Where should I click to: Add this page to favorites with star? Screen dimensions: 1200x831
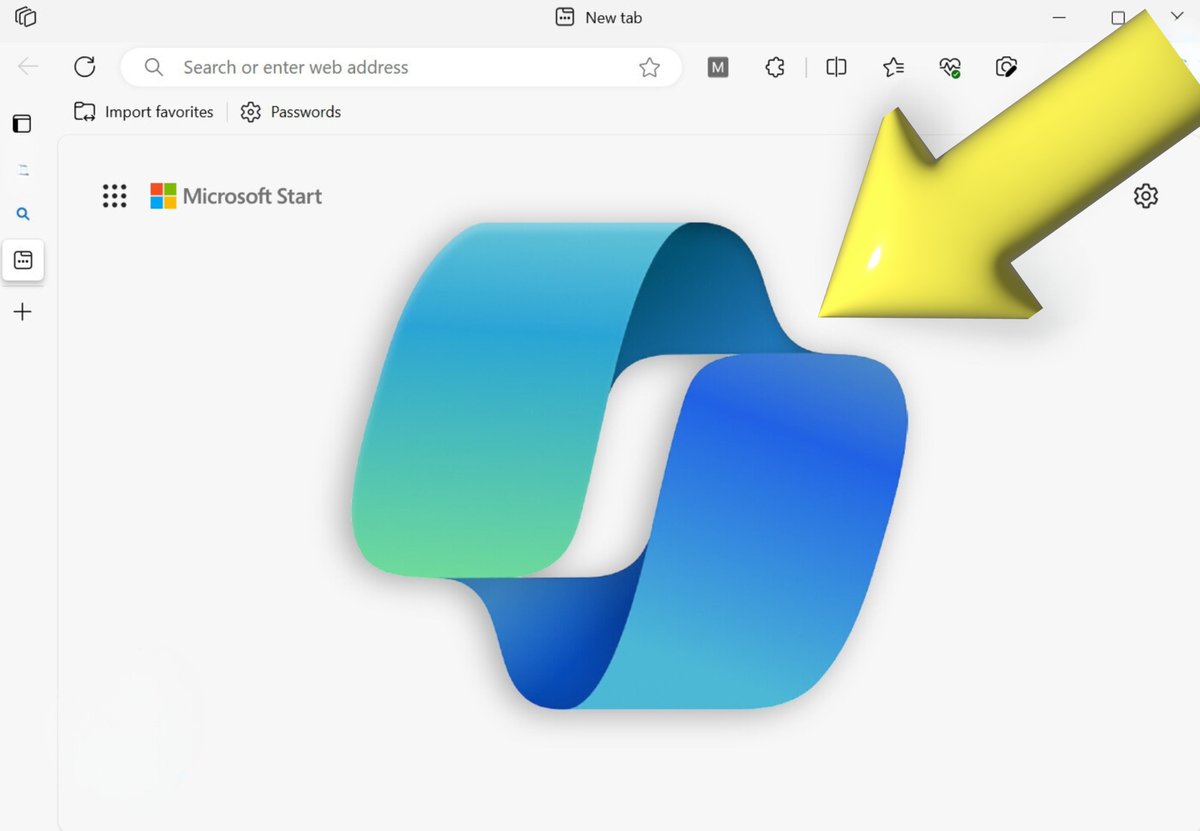(x=650, y=67)
